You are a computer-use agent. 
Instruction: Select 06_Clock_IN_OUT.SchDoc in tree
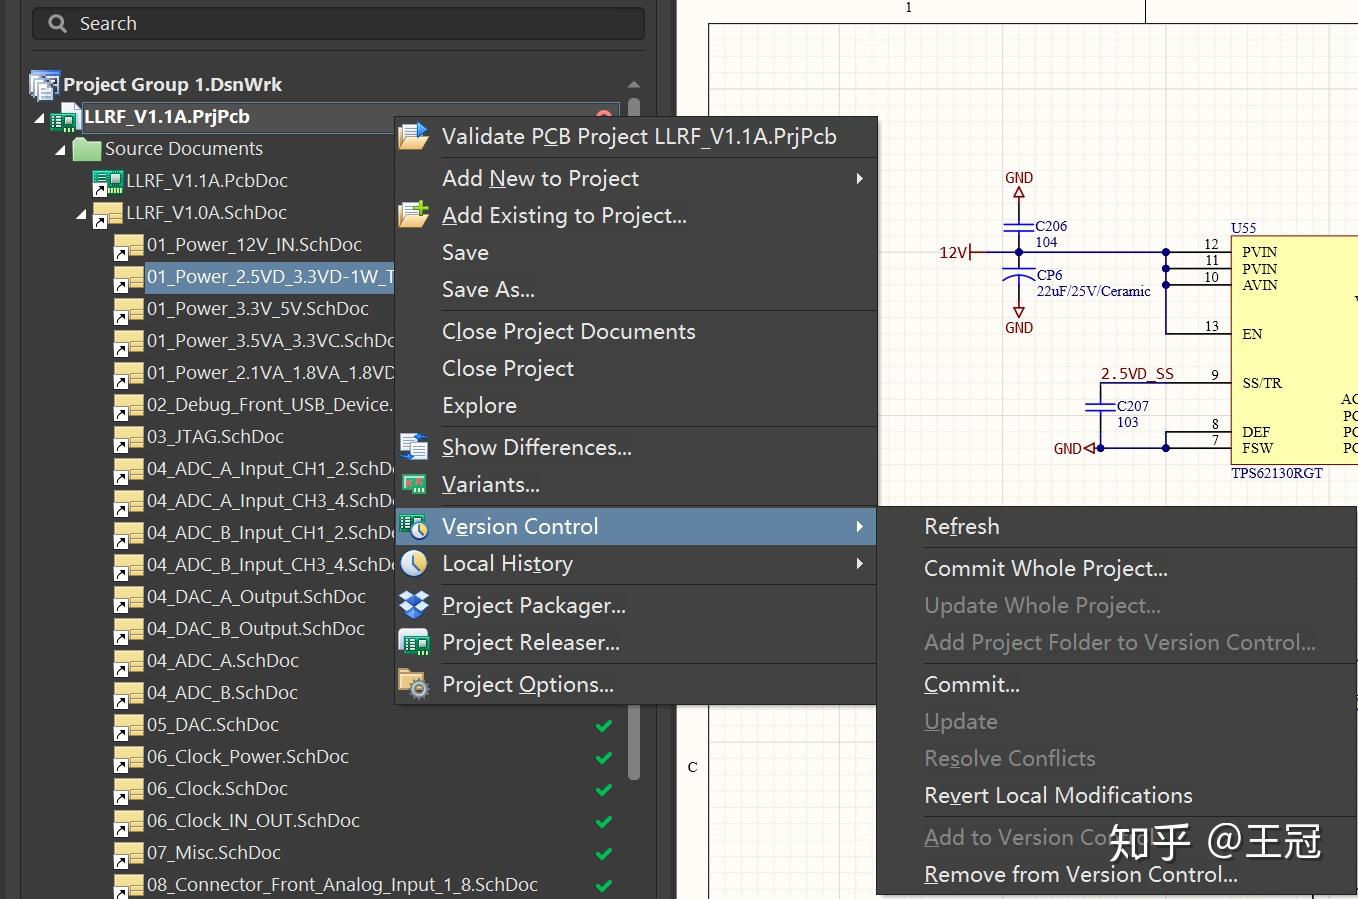[x=253, y=820]
